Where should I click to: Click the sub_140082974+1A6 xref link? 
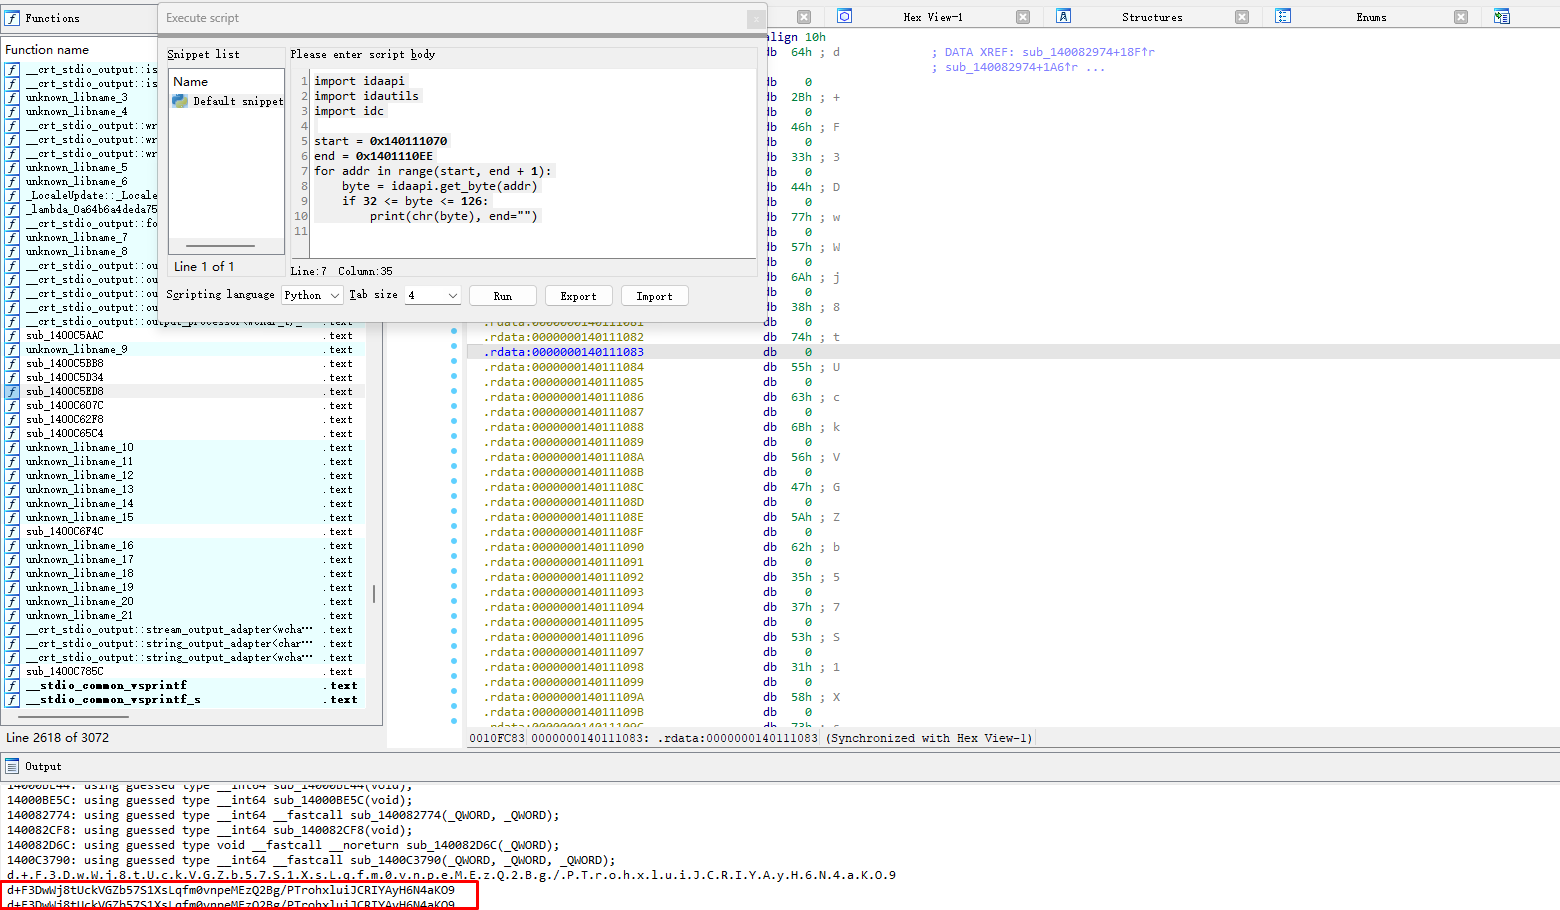click(1012, 67)
